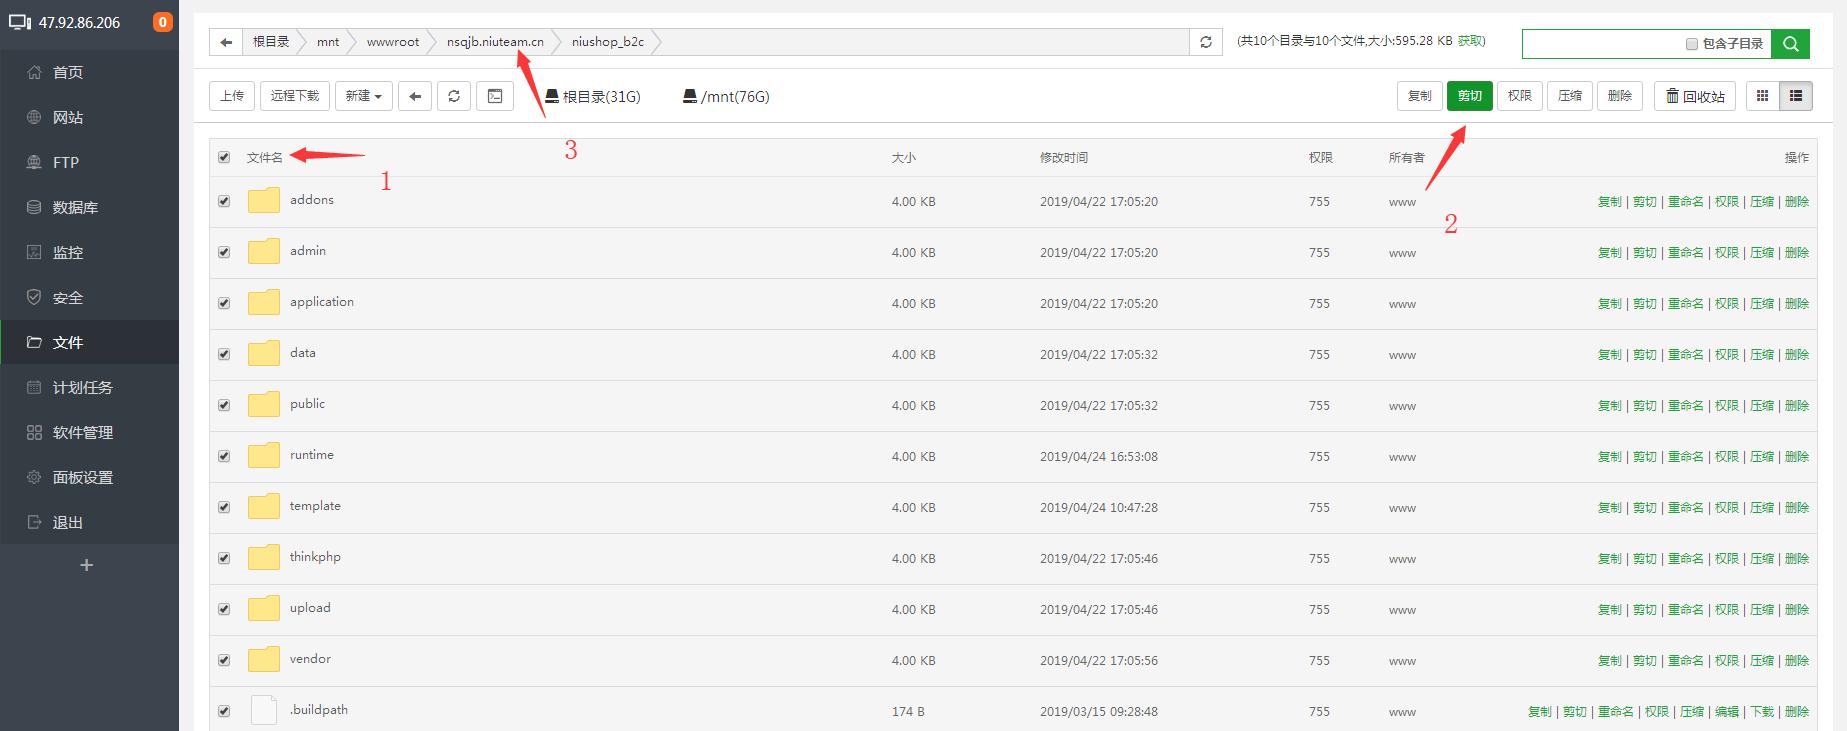The image size is (1847, 731).
Task: Open the application folder icon
Action: pos(264,303)
